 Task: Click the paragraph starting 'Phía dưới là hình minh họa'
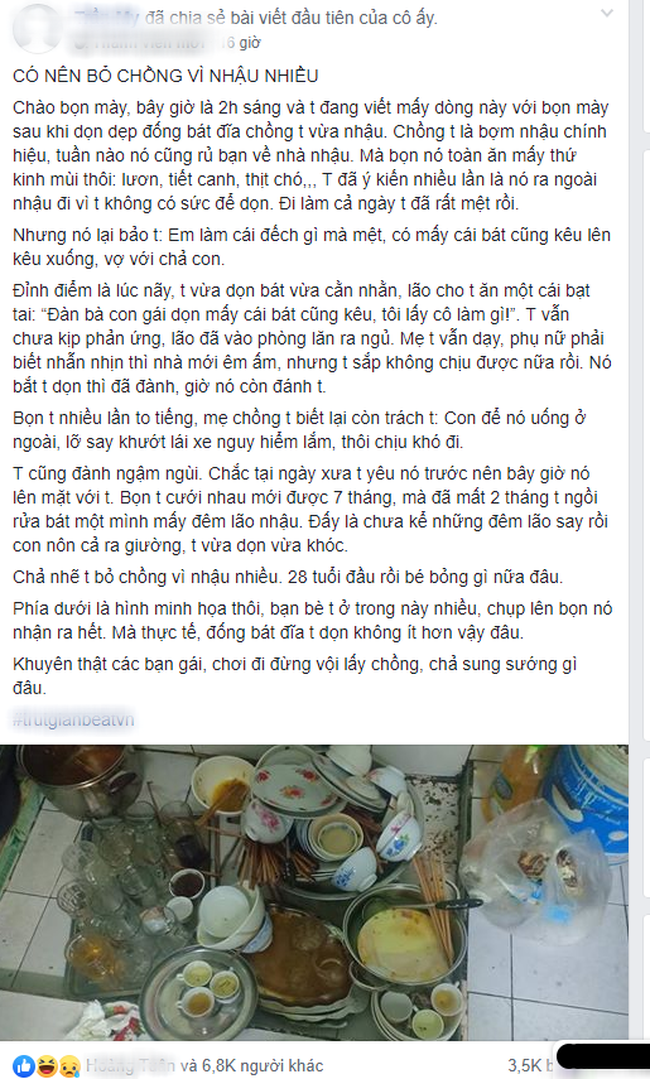pyautogui.click(x=312, y=621)
